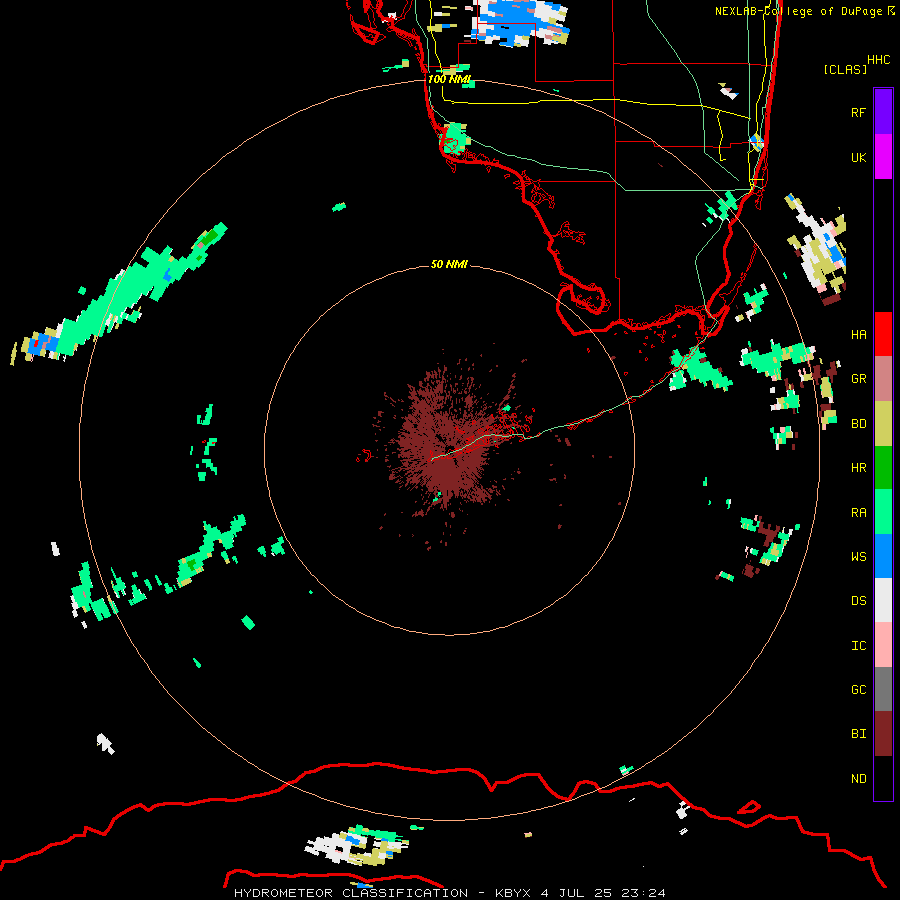This screenshot has height=900, width=900.
Task: Click the IC pink legend swatch
Action: coord(883,645)
